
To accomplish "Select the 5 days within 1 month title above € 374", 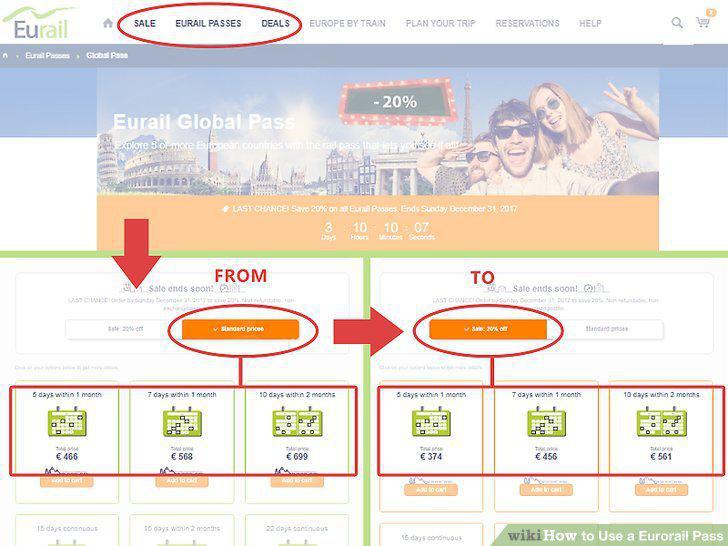I will click(x=431, y=395).
